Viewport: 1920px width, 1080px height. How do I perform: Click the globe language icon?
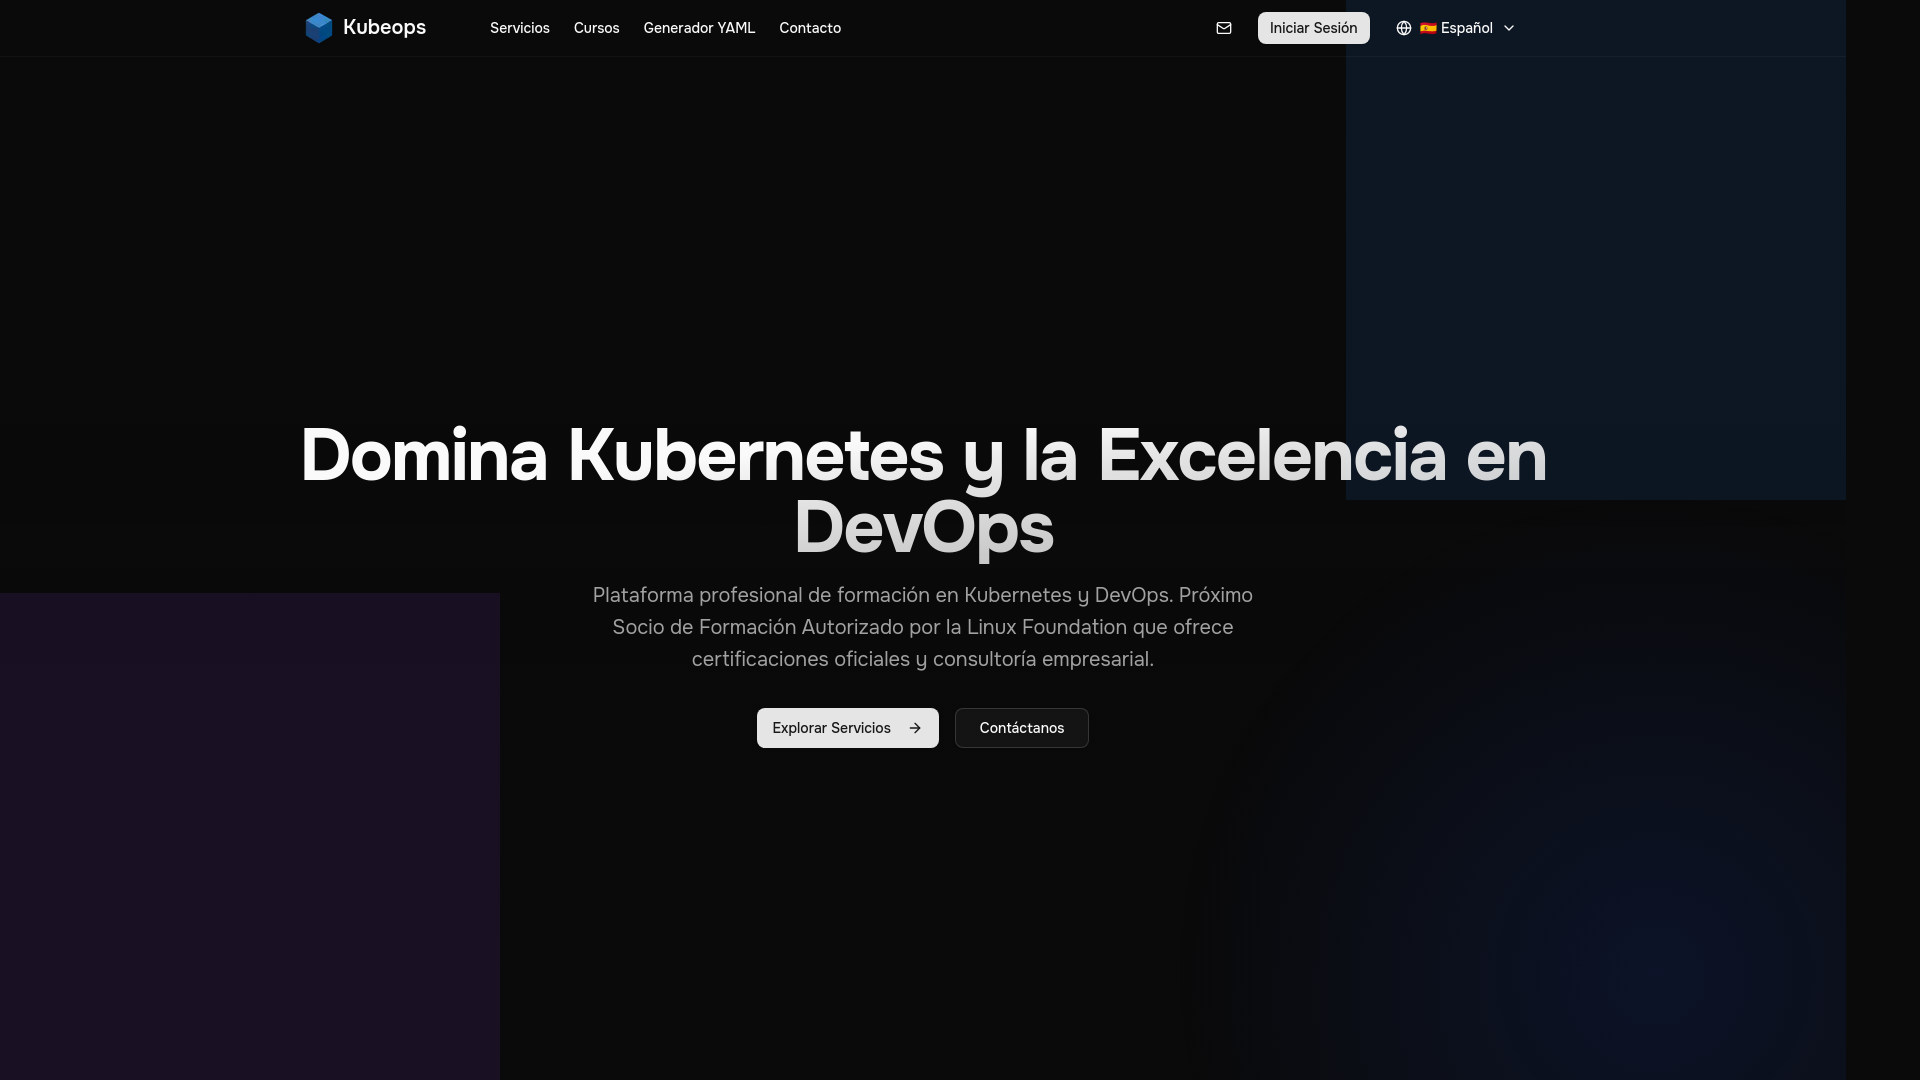pyautogui.click(x=1403, y=28)
